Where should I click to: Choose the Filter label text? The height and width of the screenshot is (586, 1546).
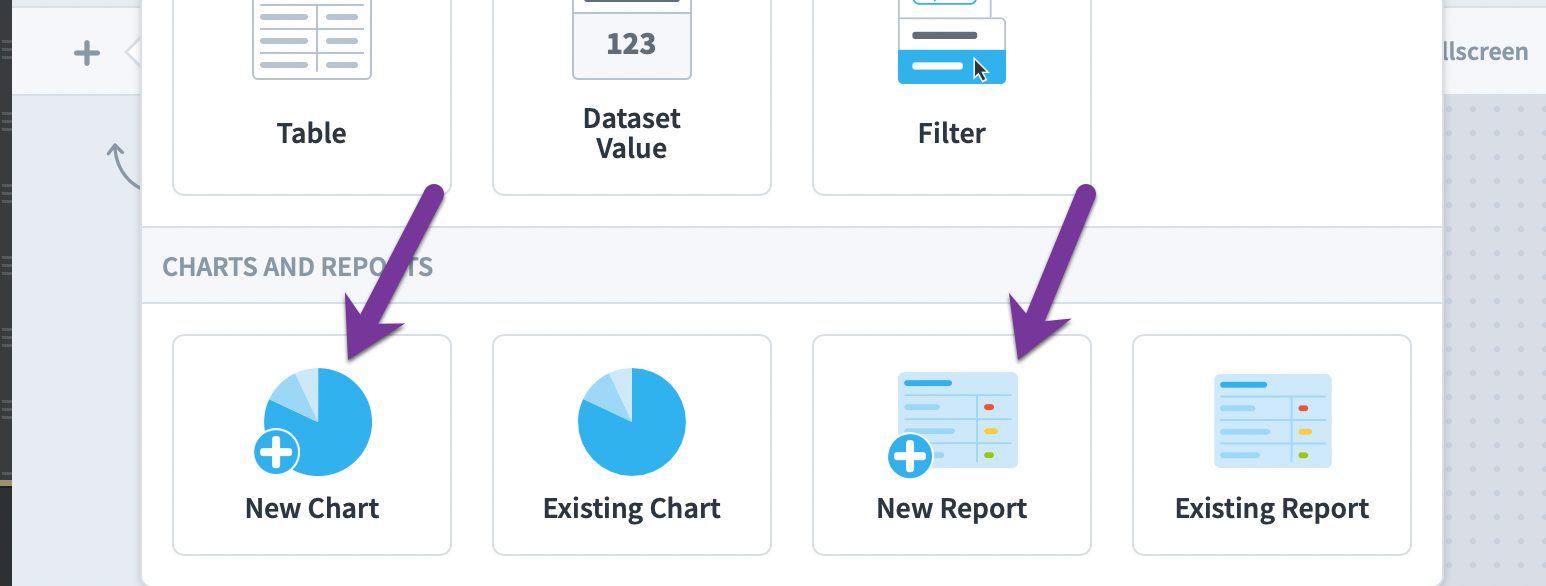click(952, 133)
